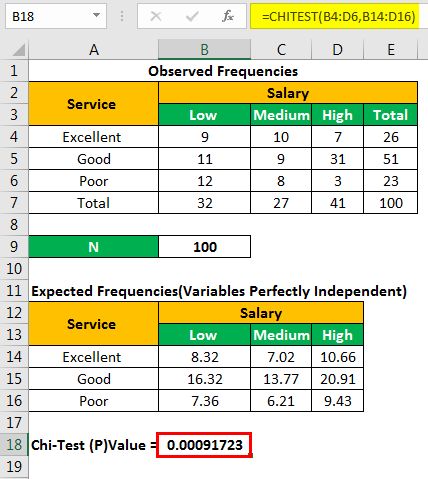This screenshot has width=428, height=479.
Task: Select row 9 header
Action: (x=14, y=247)
